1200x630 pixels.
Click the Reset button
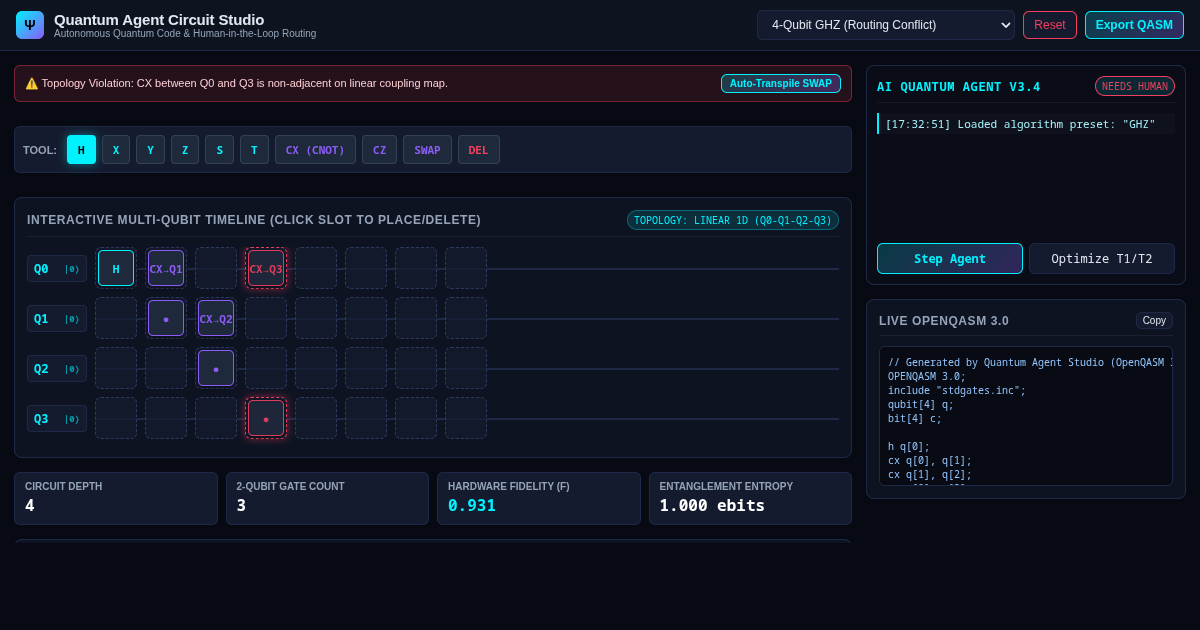(1050, 25)
